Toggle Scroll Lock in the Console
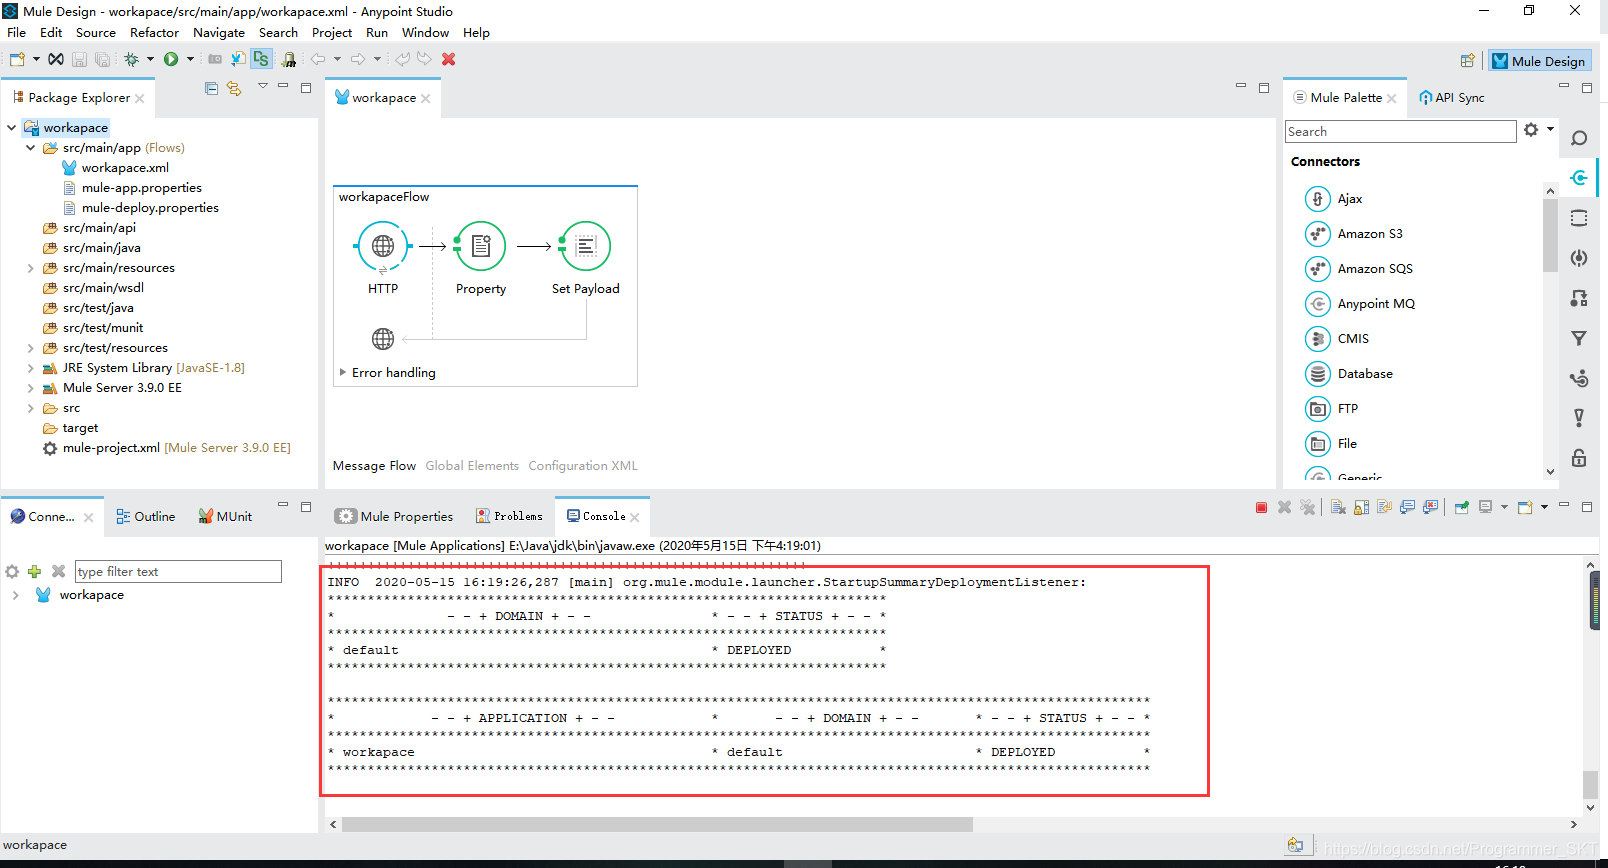 click(x=1361, y=508)
